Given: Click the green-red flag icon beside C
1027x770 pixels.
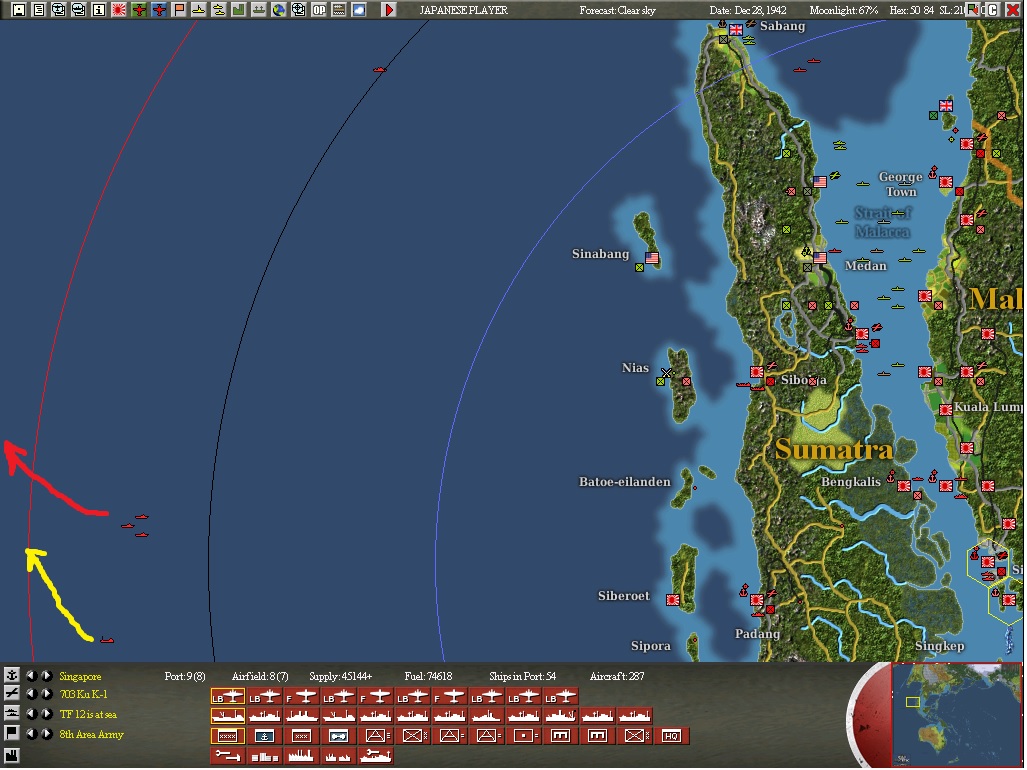Looking at the screenshot, I should pyautogui.click(x=972, y=10).
